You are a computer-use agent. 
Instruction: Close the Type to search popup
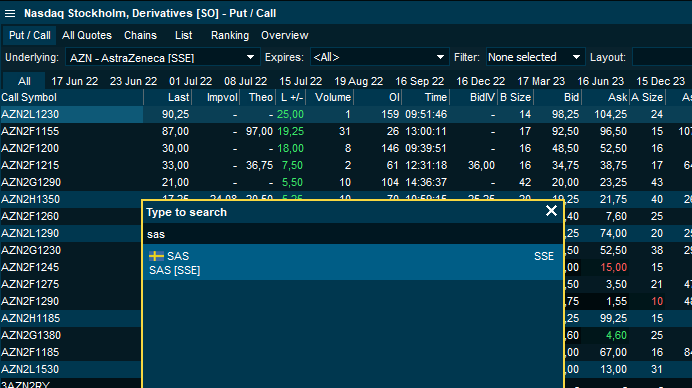551,211
